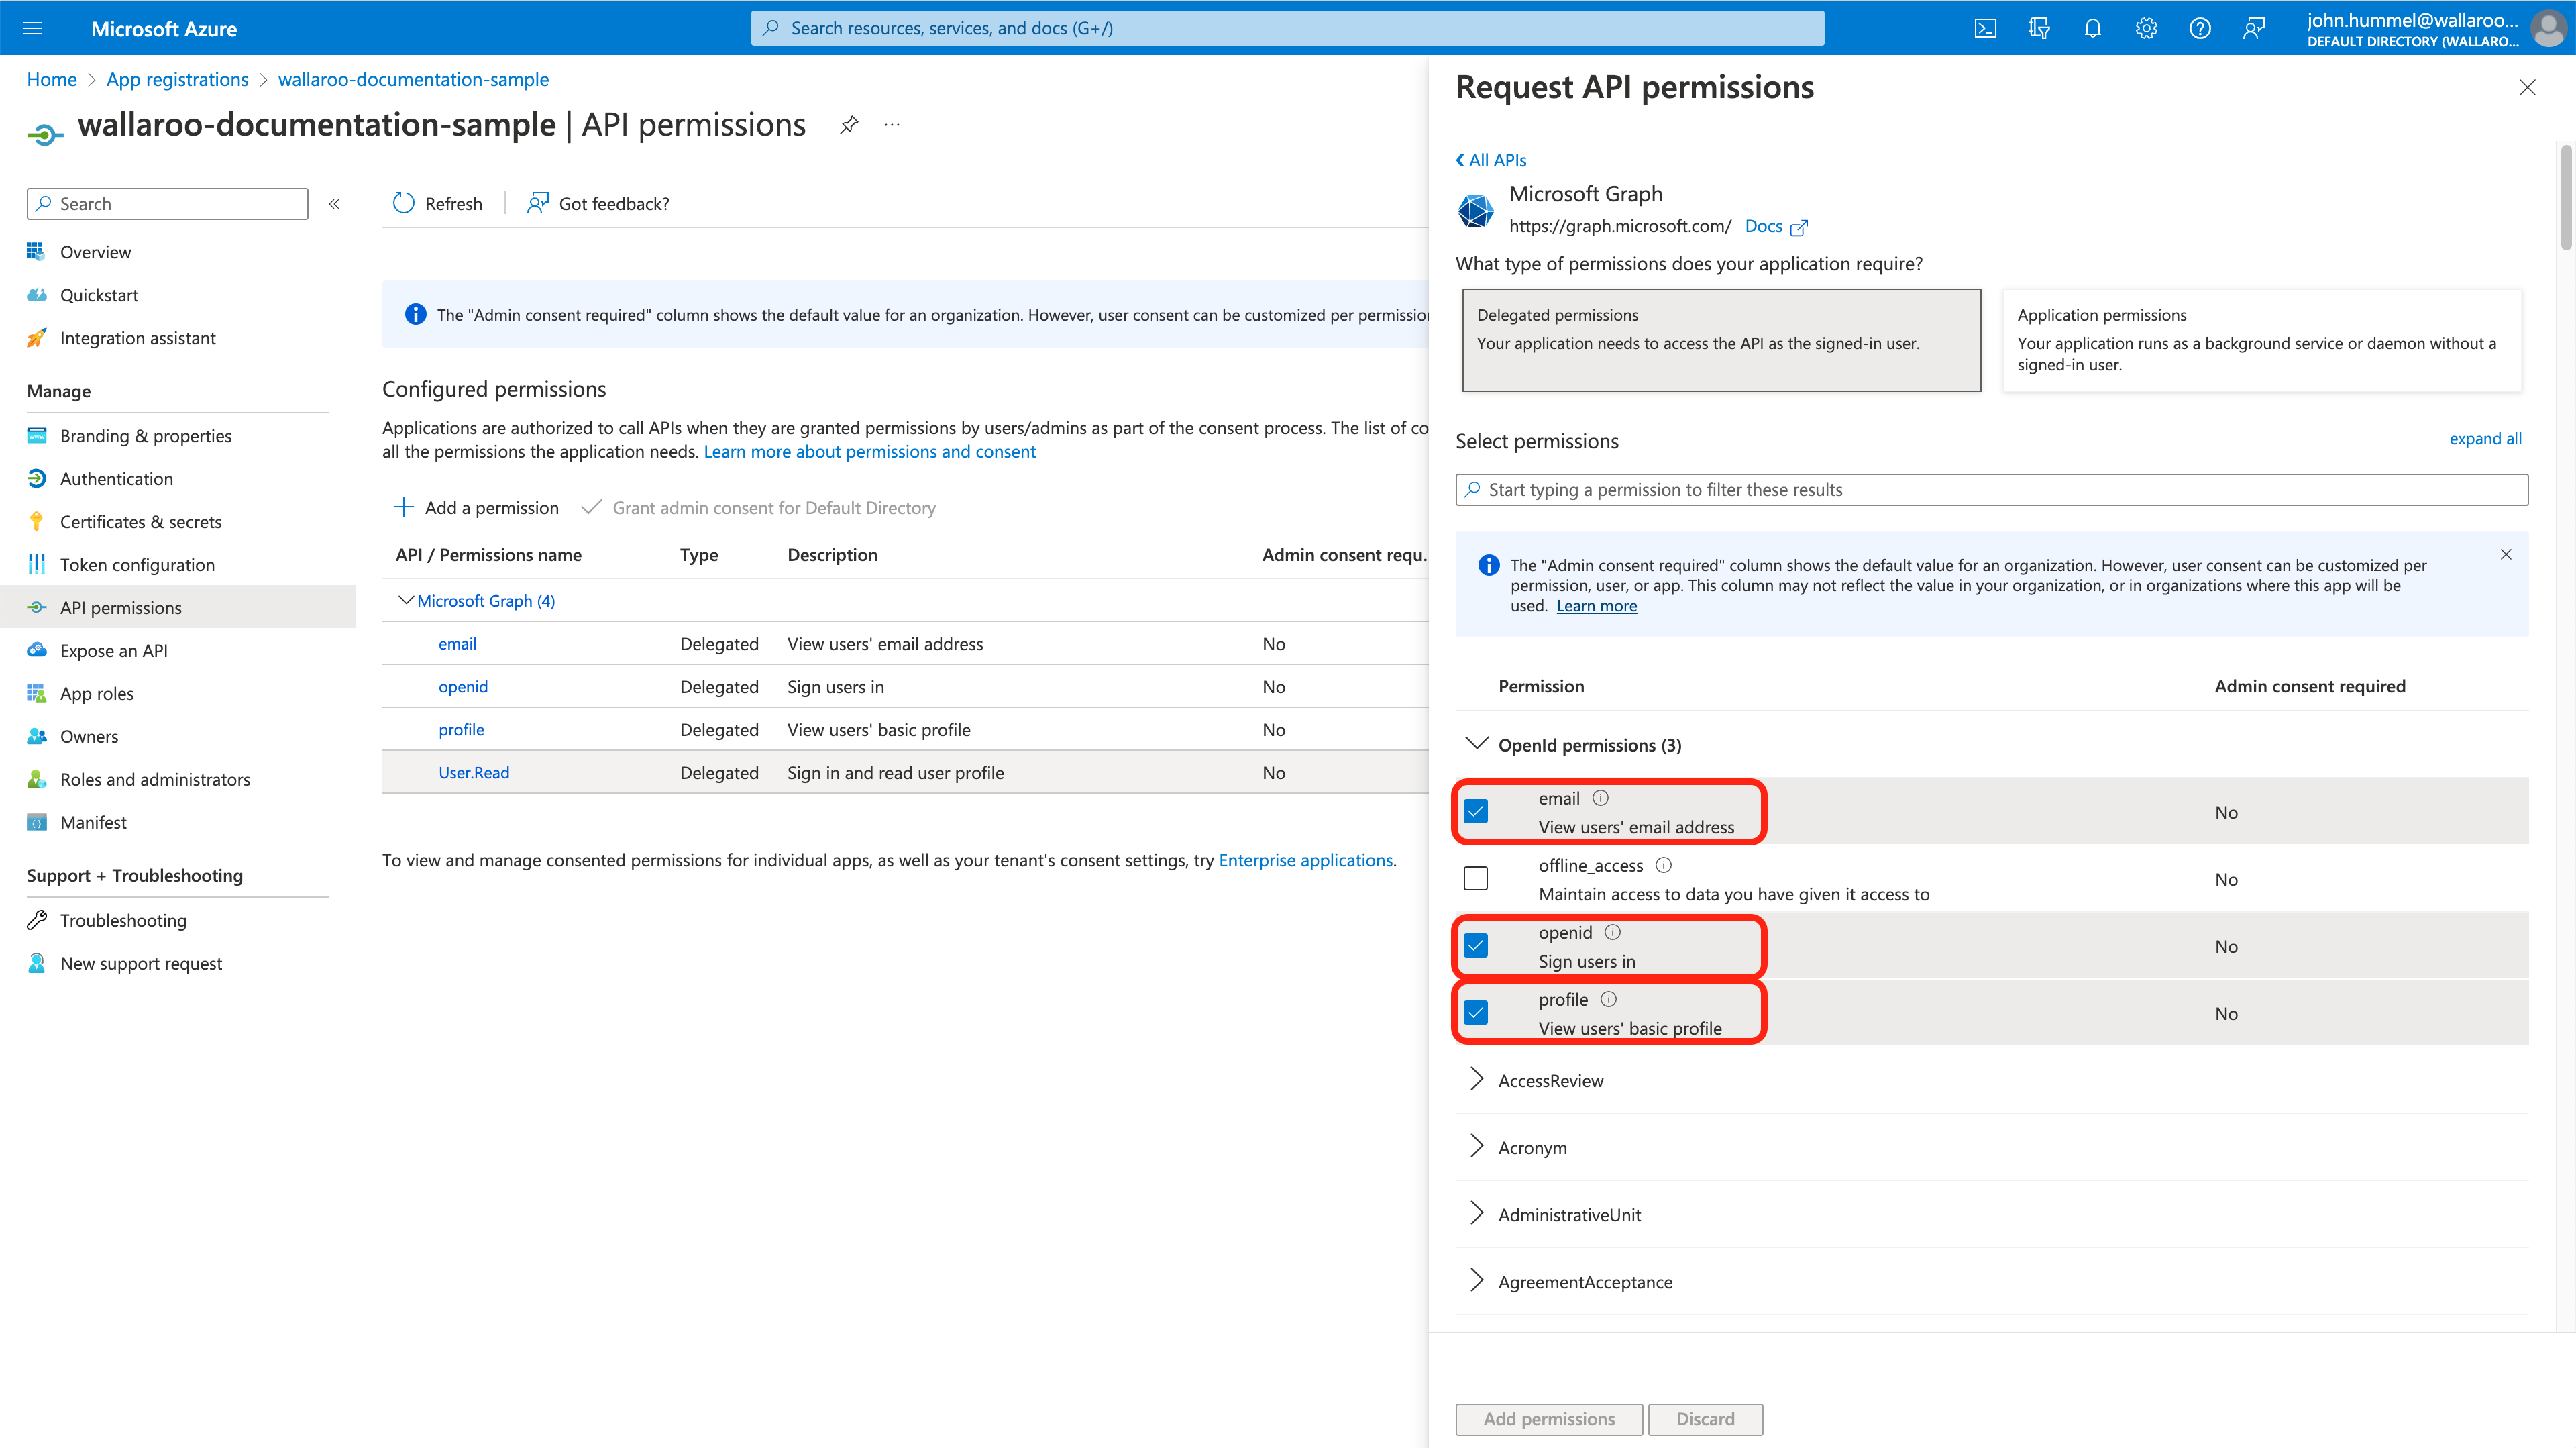2576x1448 pixels.
Task: Navigate to App registrations breadcrumb
Action: coord(177,79)
